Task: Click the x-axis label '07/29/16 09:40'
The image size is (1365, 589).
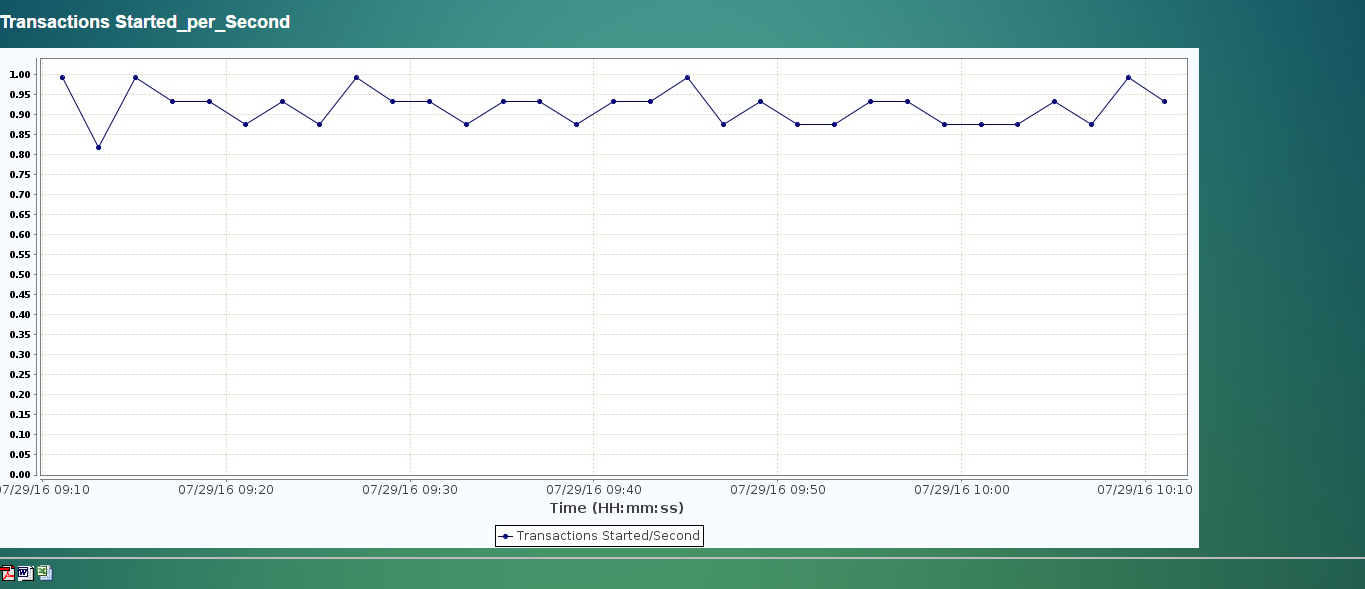Action: click(594, 490)
